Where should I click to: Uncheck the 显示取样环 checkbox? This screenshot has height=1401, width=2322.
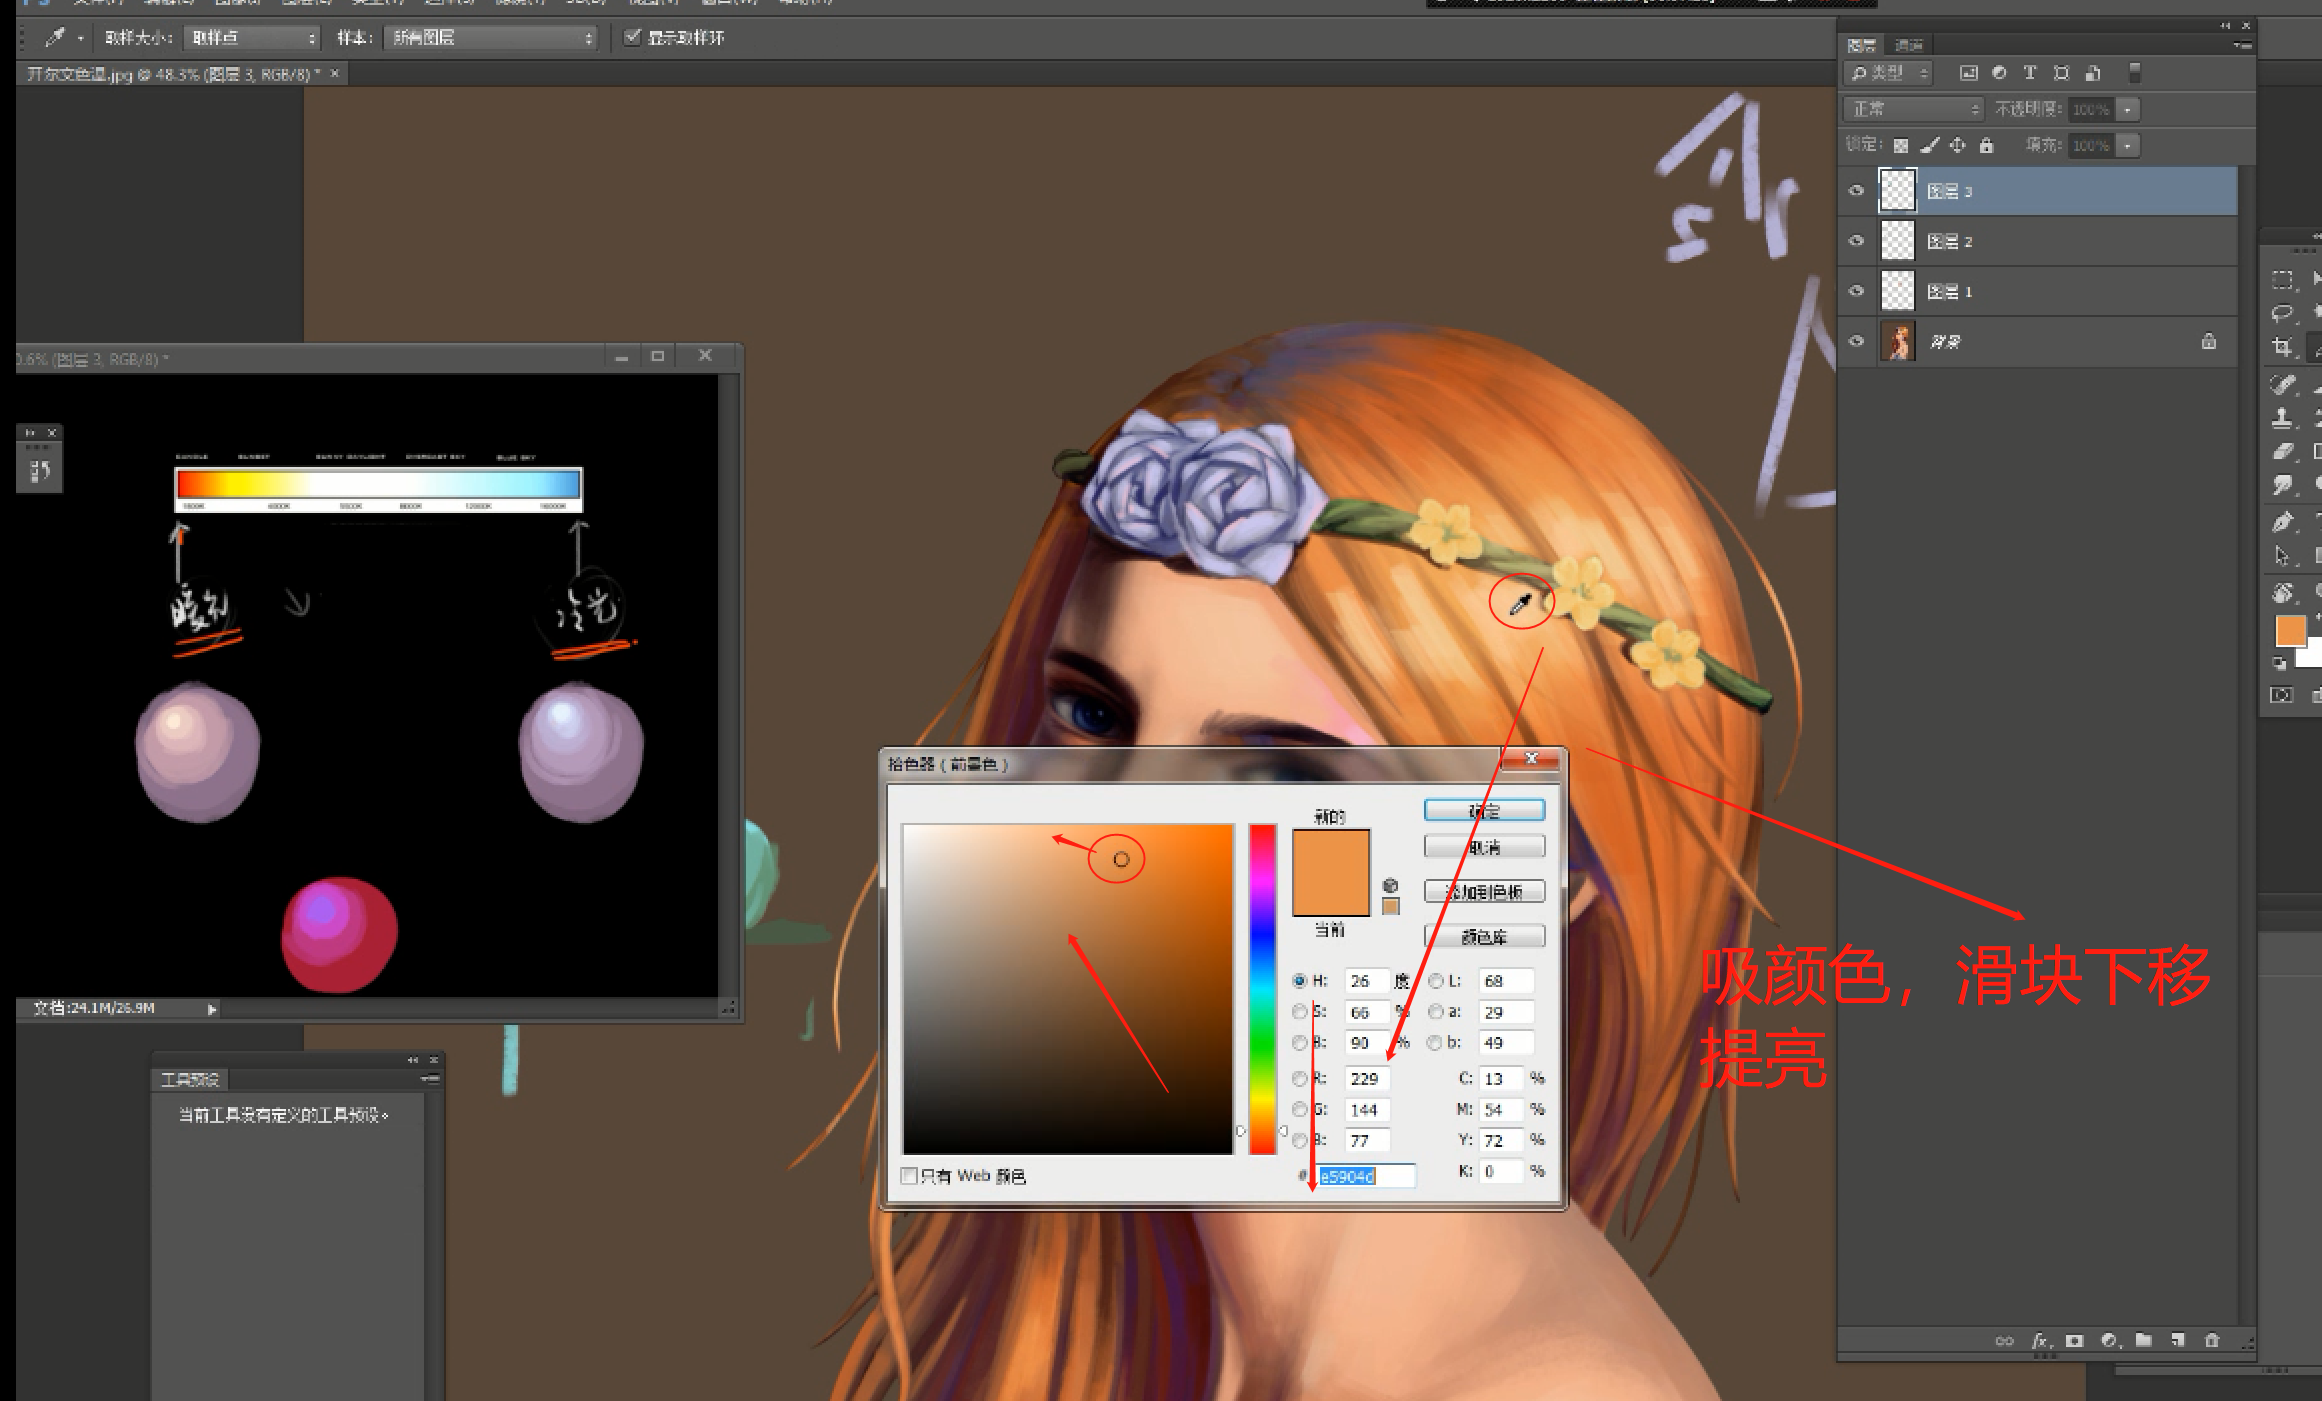click(x=632, y=37)
